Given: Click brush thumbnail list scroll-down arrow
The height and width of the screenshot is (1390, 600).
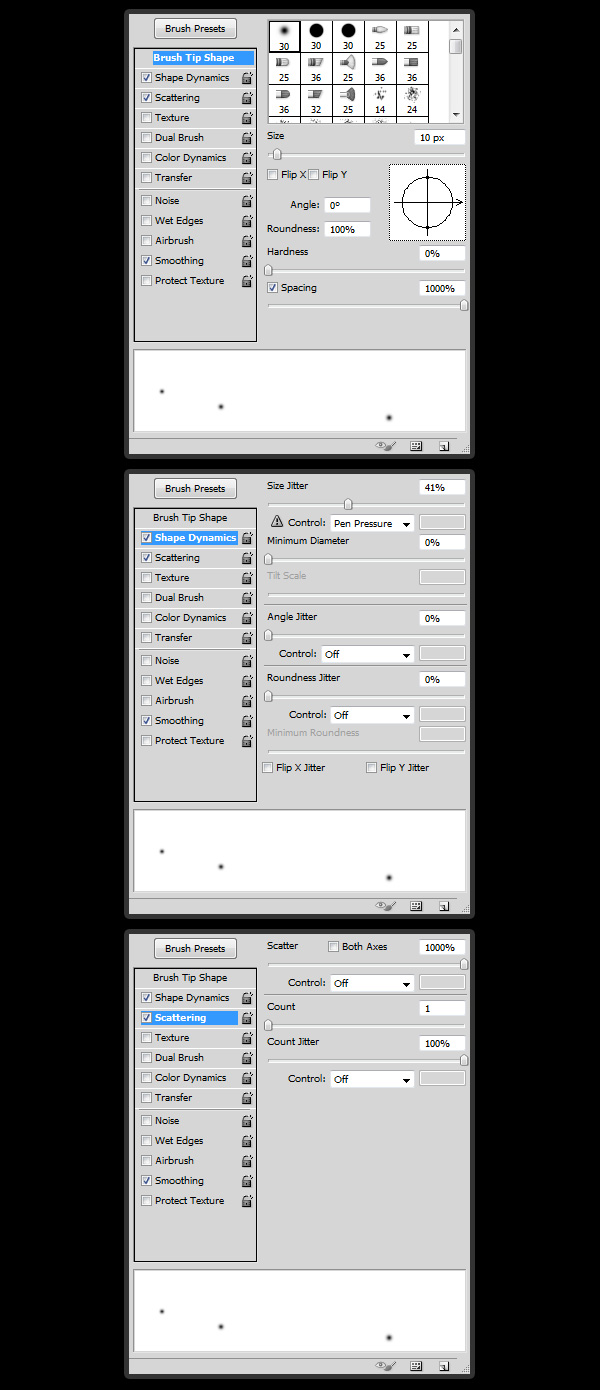Looking at the screenshot, I should 456,115.
